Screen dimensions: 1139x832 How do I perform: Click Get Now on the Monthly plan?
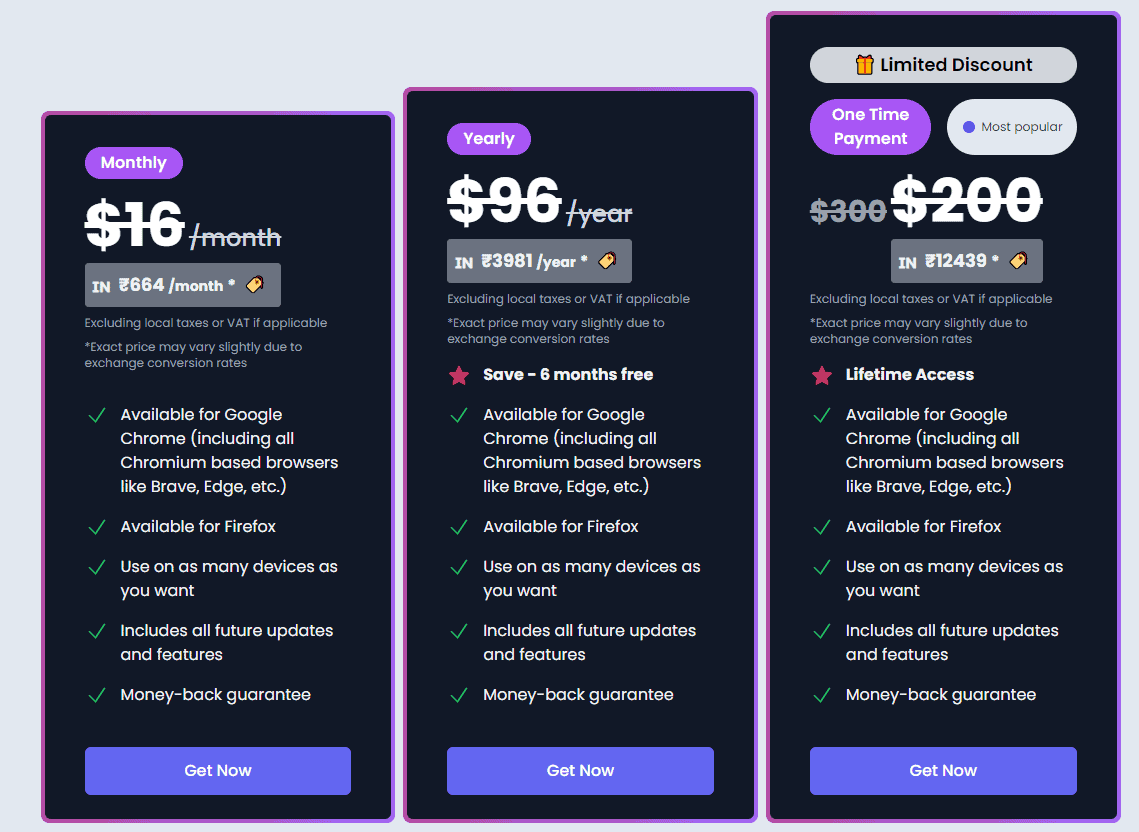[217, 770]
